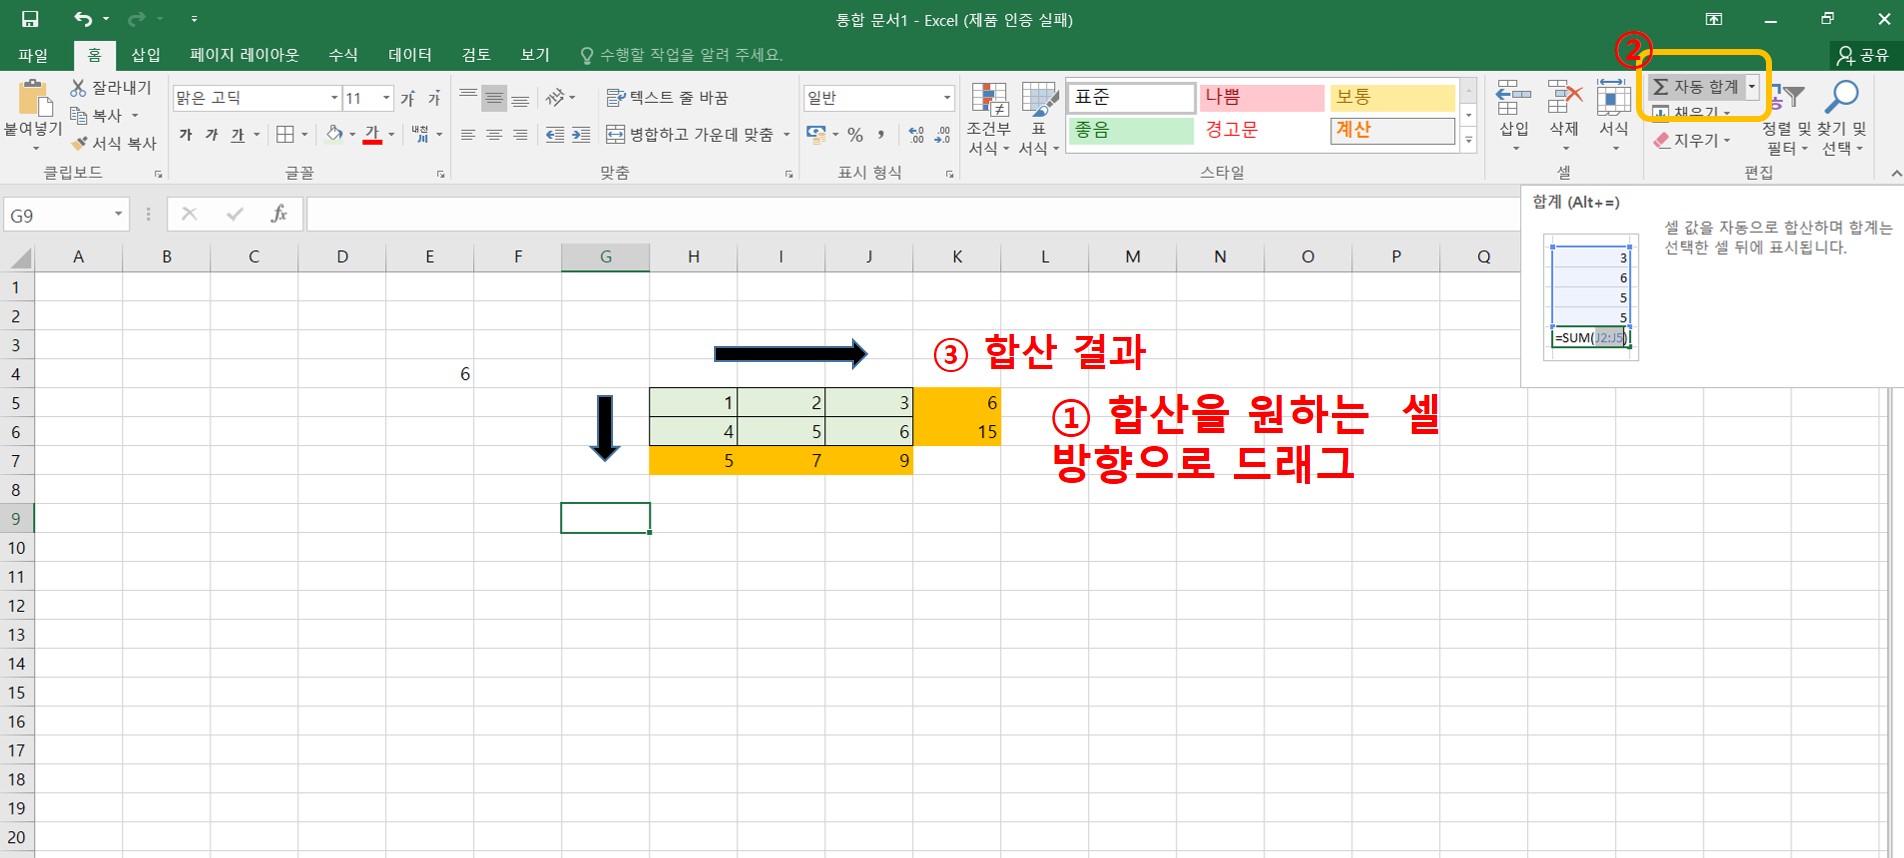The height and width of the screenshot is (858, 1904).
Task: Open the Merge and Center dropdown arrow
Action: (786, 134)
